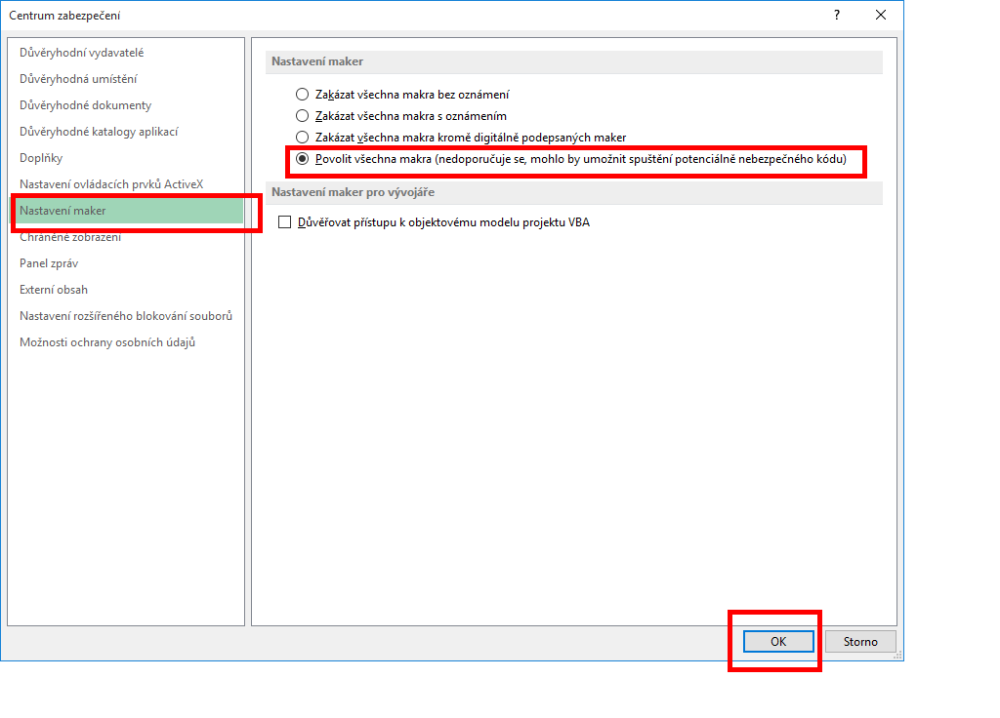Select Zakázat všechna makra bez oznámení
The width and height of the screenshot is (1000, 718).
tap(302, 95)
